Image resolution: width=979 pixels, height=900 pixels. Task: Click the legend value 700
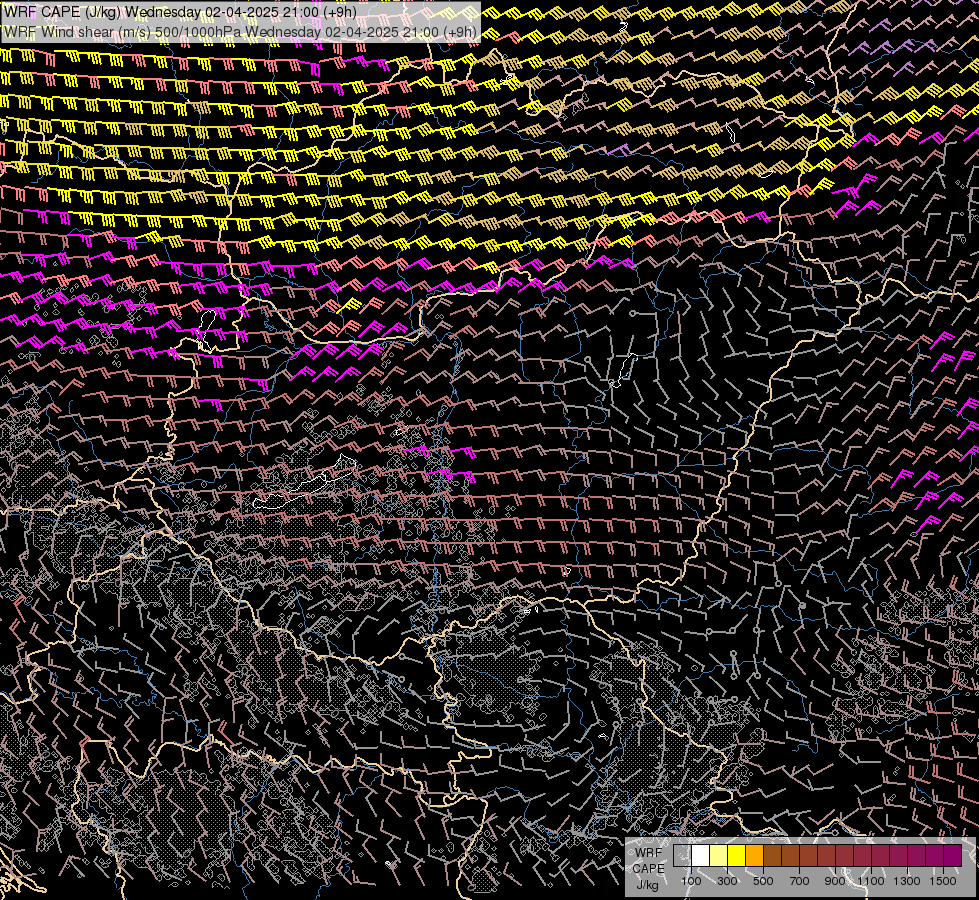pyautogui.click(x=799, y=881)
